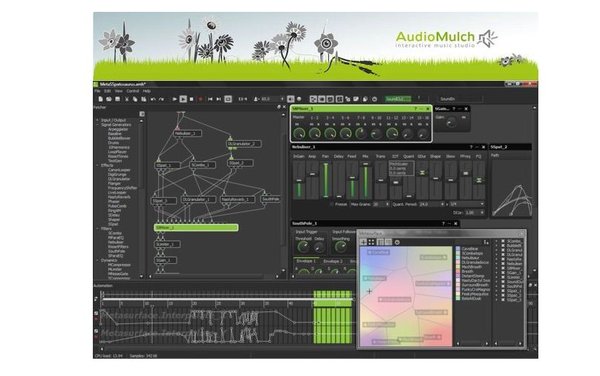Screen dimensions: 600x376
Task: Click the Play button in the toolbar
Action: tap(183, 99)
